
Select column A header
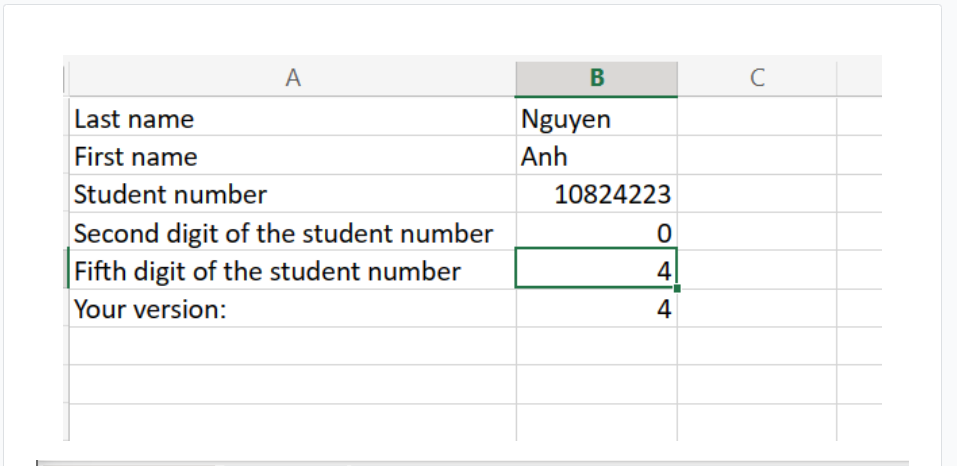[x=293, y=78]
